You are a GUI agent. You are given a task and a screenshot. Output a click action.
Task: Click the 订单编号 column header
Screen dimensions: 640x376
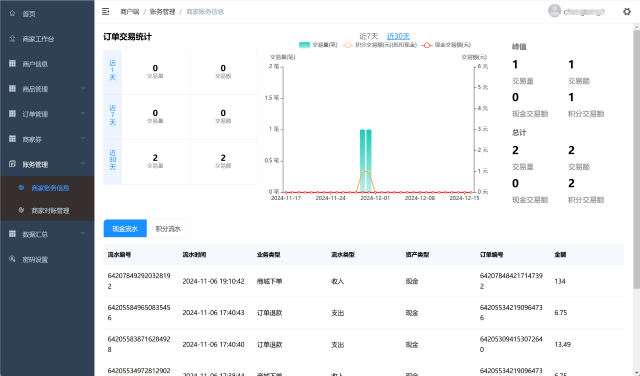coord(491,254)
